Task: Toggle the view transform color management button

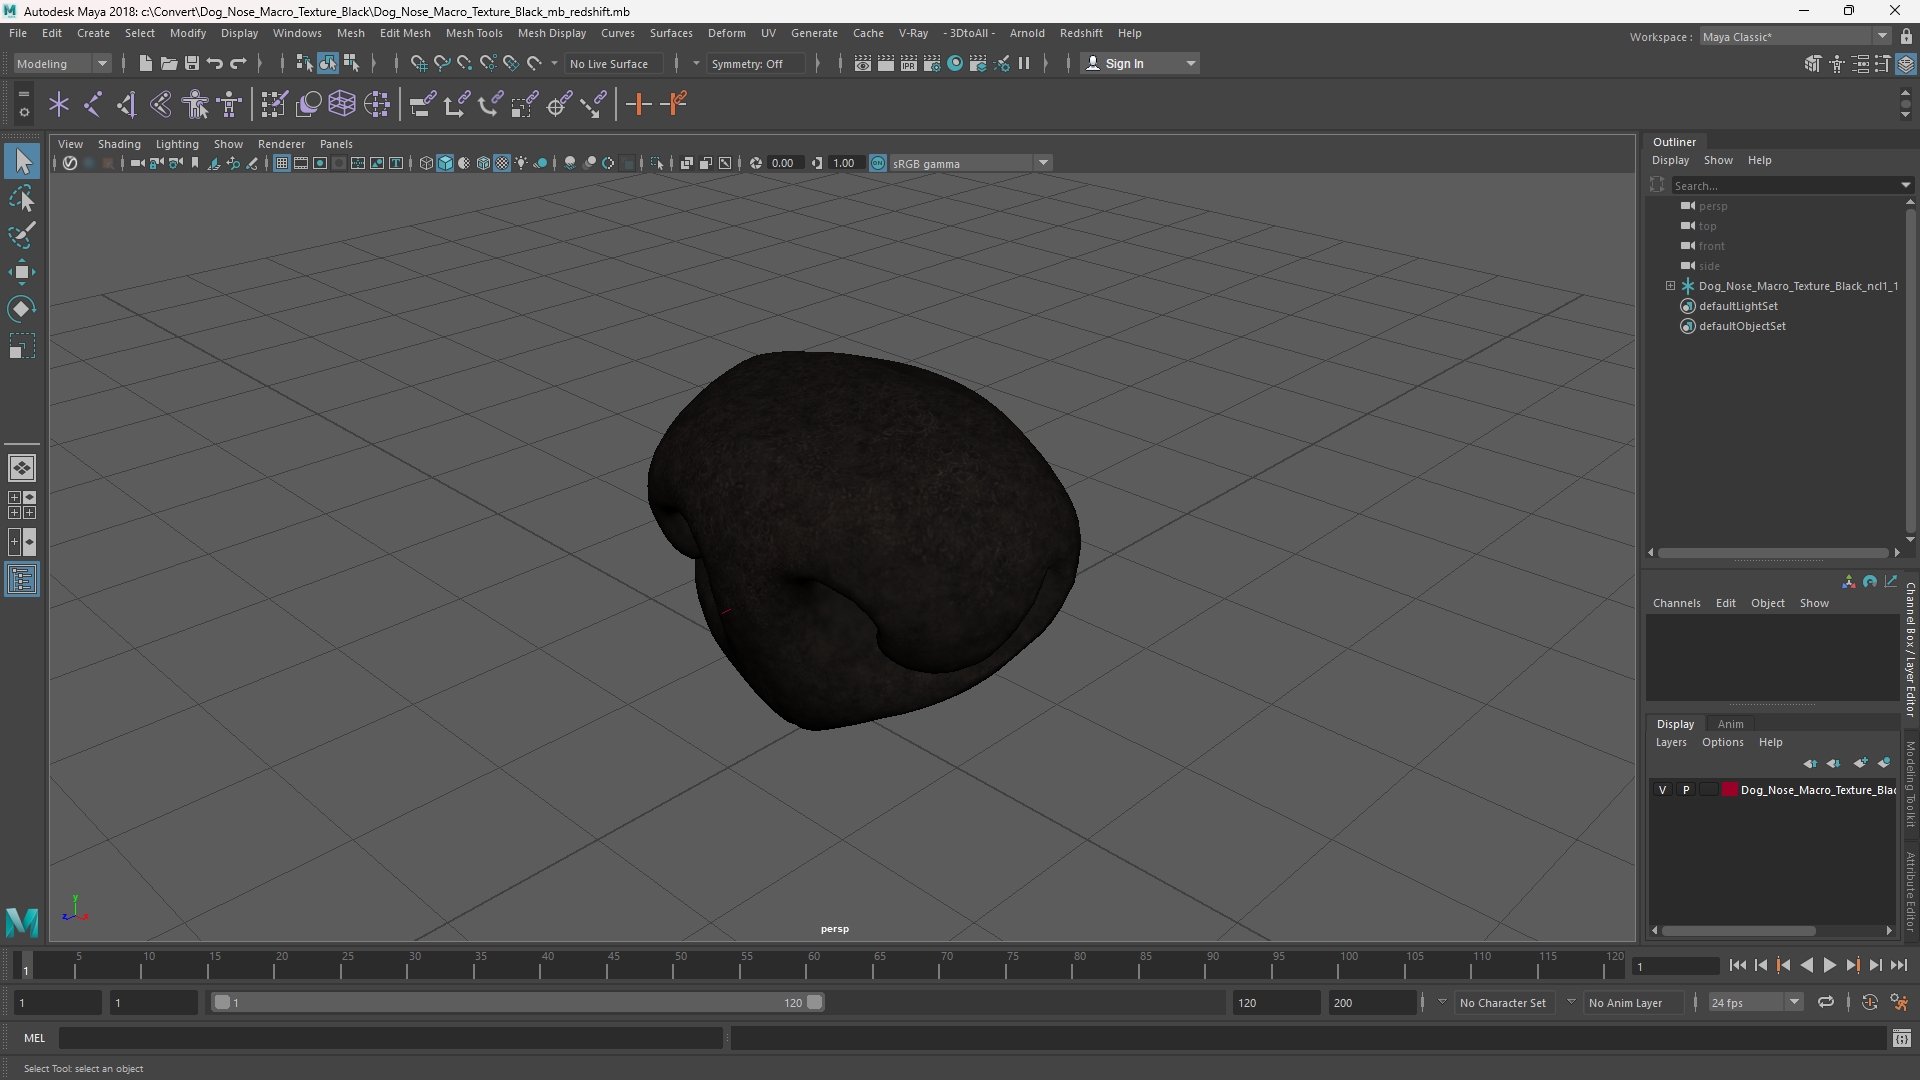Action: pyautogui.click(x=878, y=163)
